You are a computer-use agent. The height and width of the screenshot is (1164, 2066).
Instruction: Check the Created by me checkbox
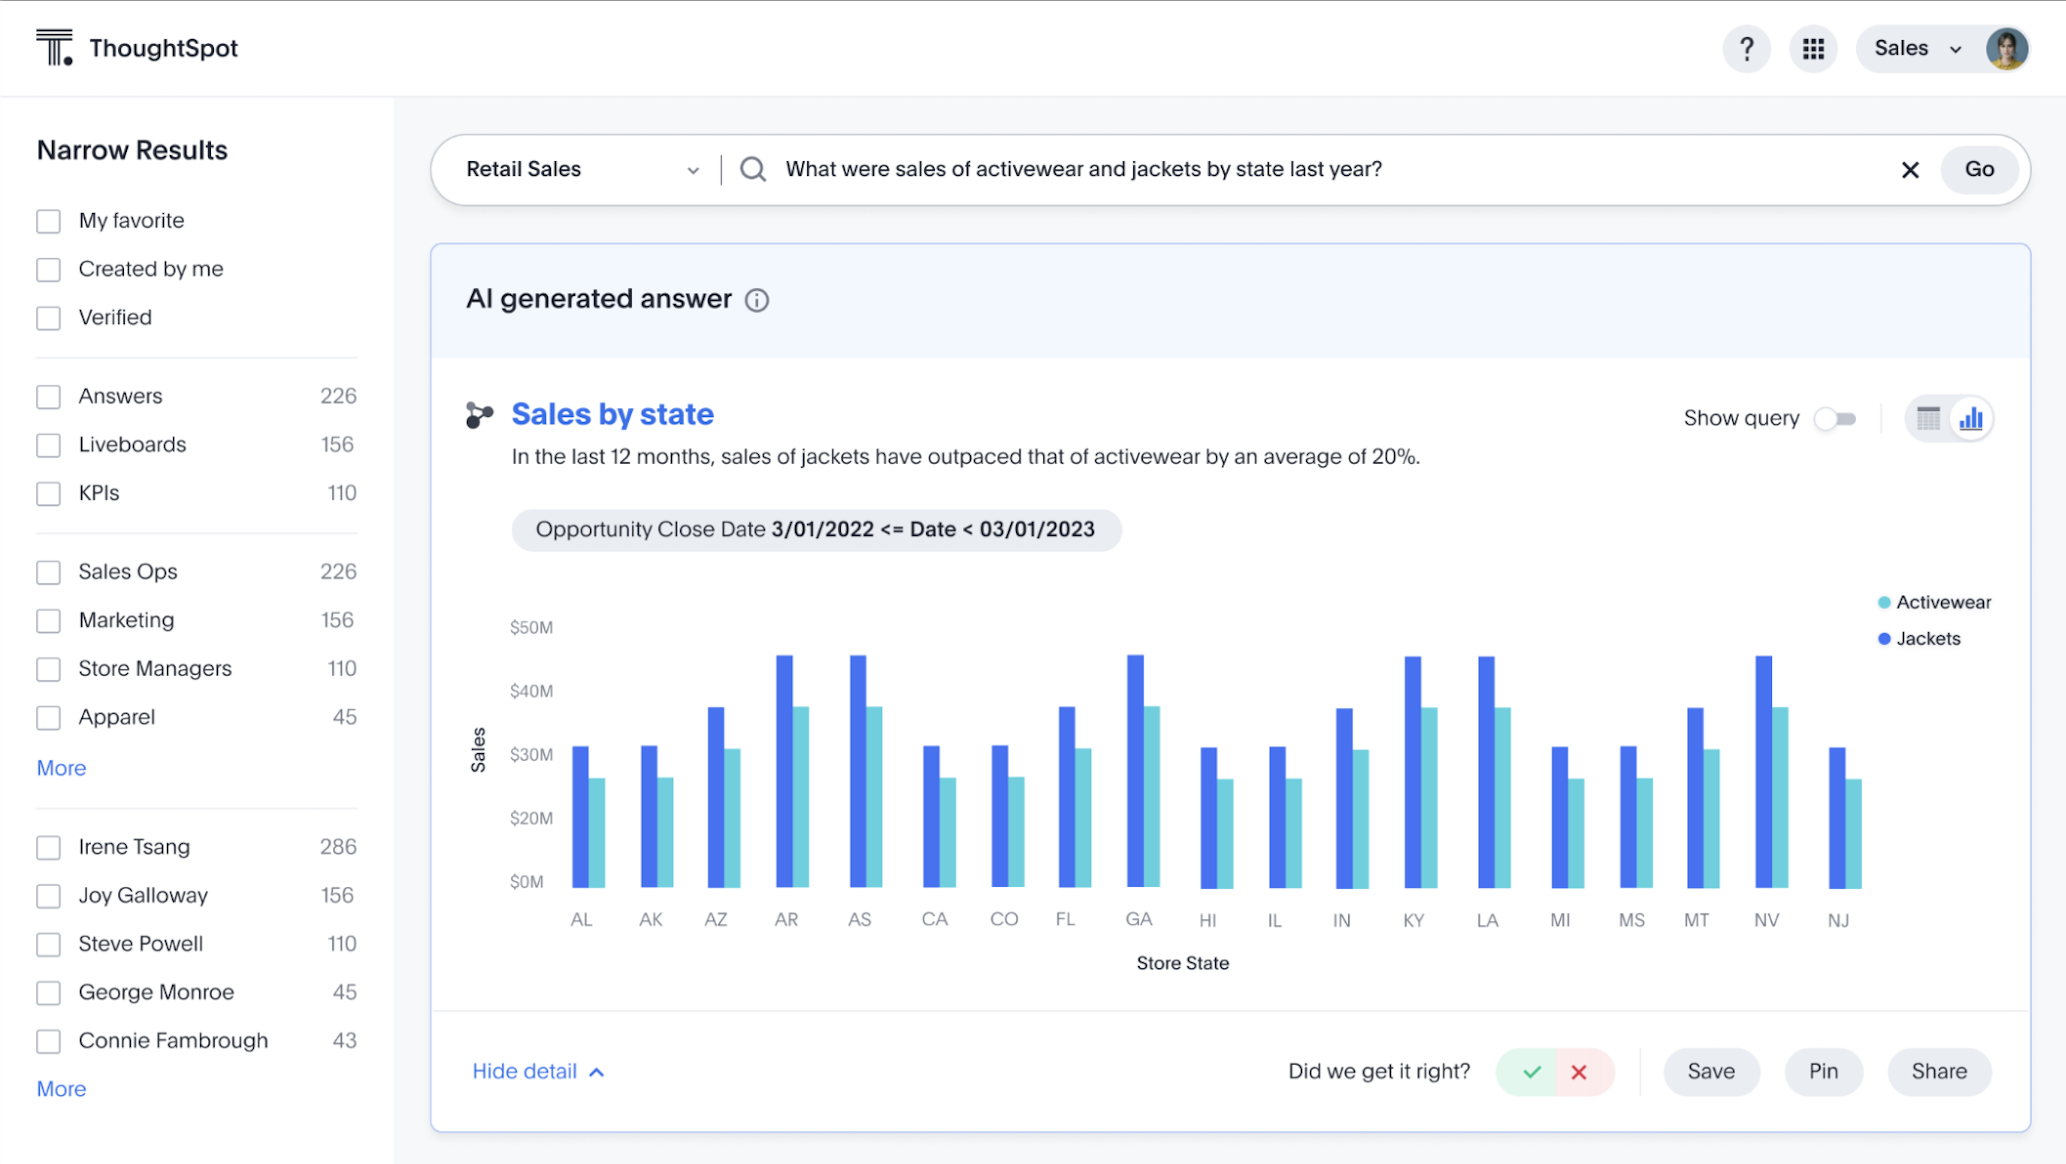point(48,269)
